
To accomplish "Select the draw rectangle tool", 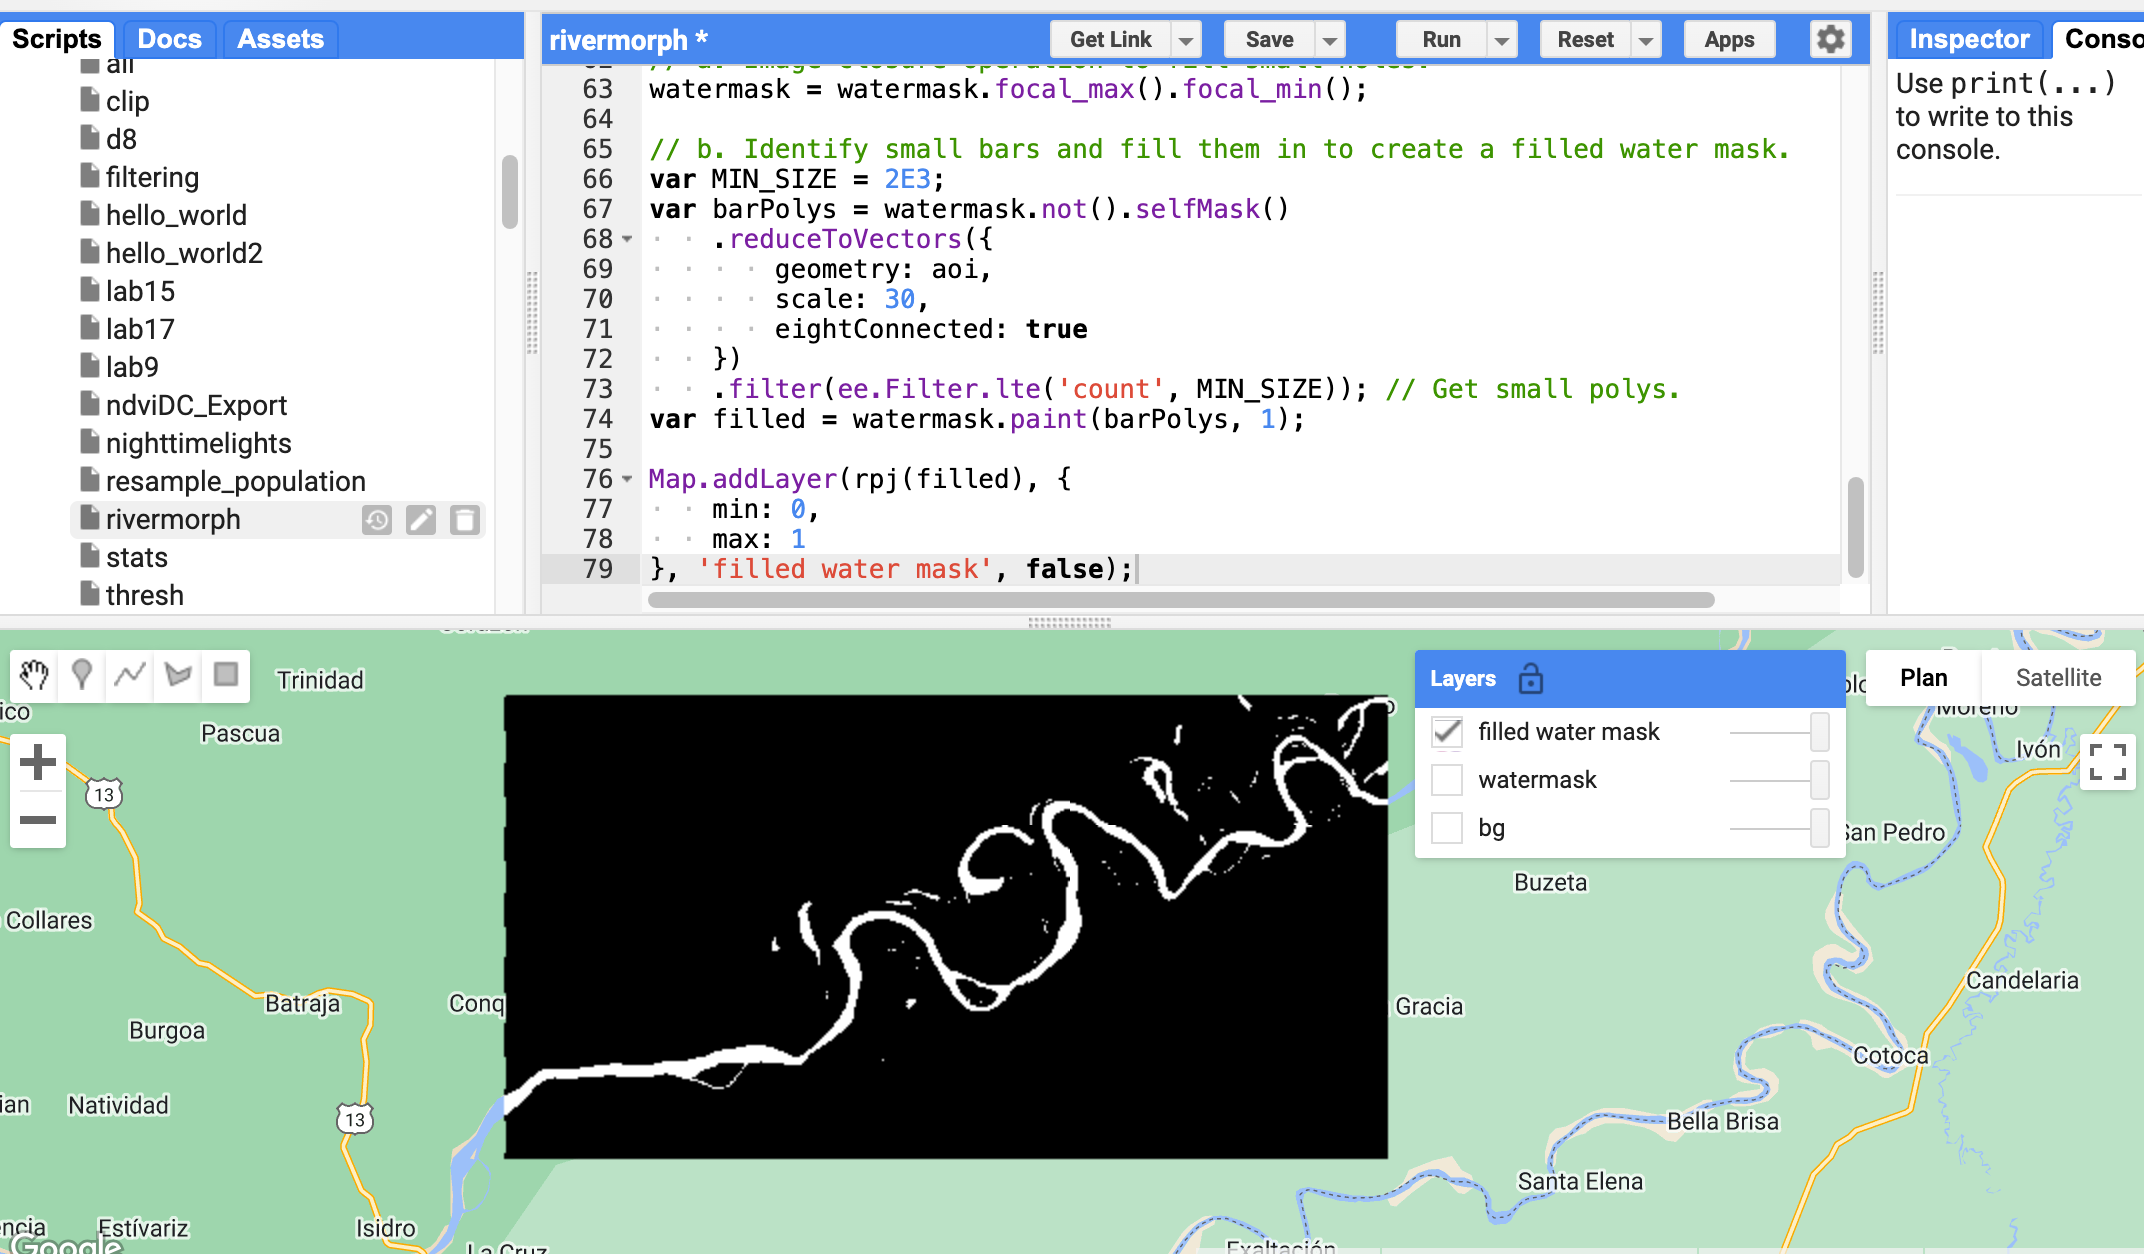I will click(x=226, y=676).
